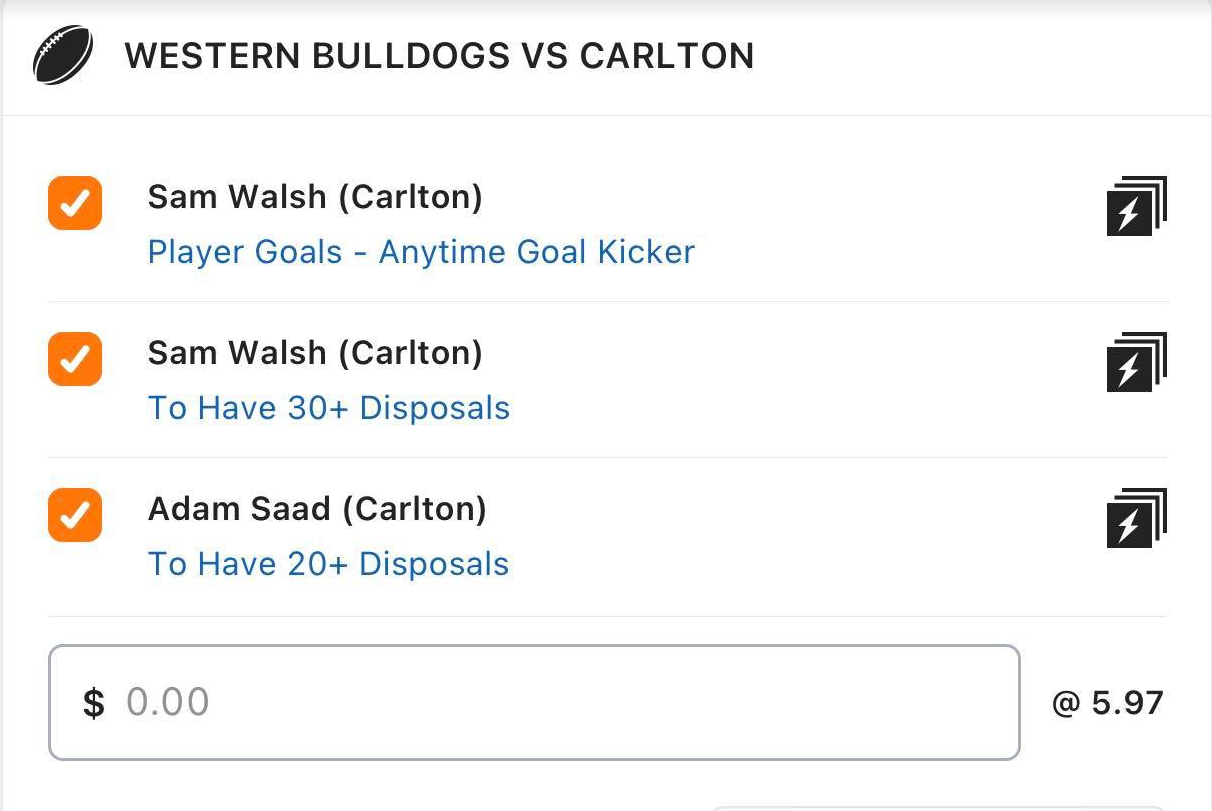Image resolution: width=1212 pixels, height=811 pixels.
Task: Click the Sam Walsh name above 30+ Disposals
Action: 315,353
